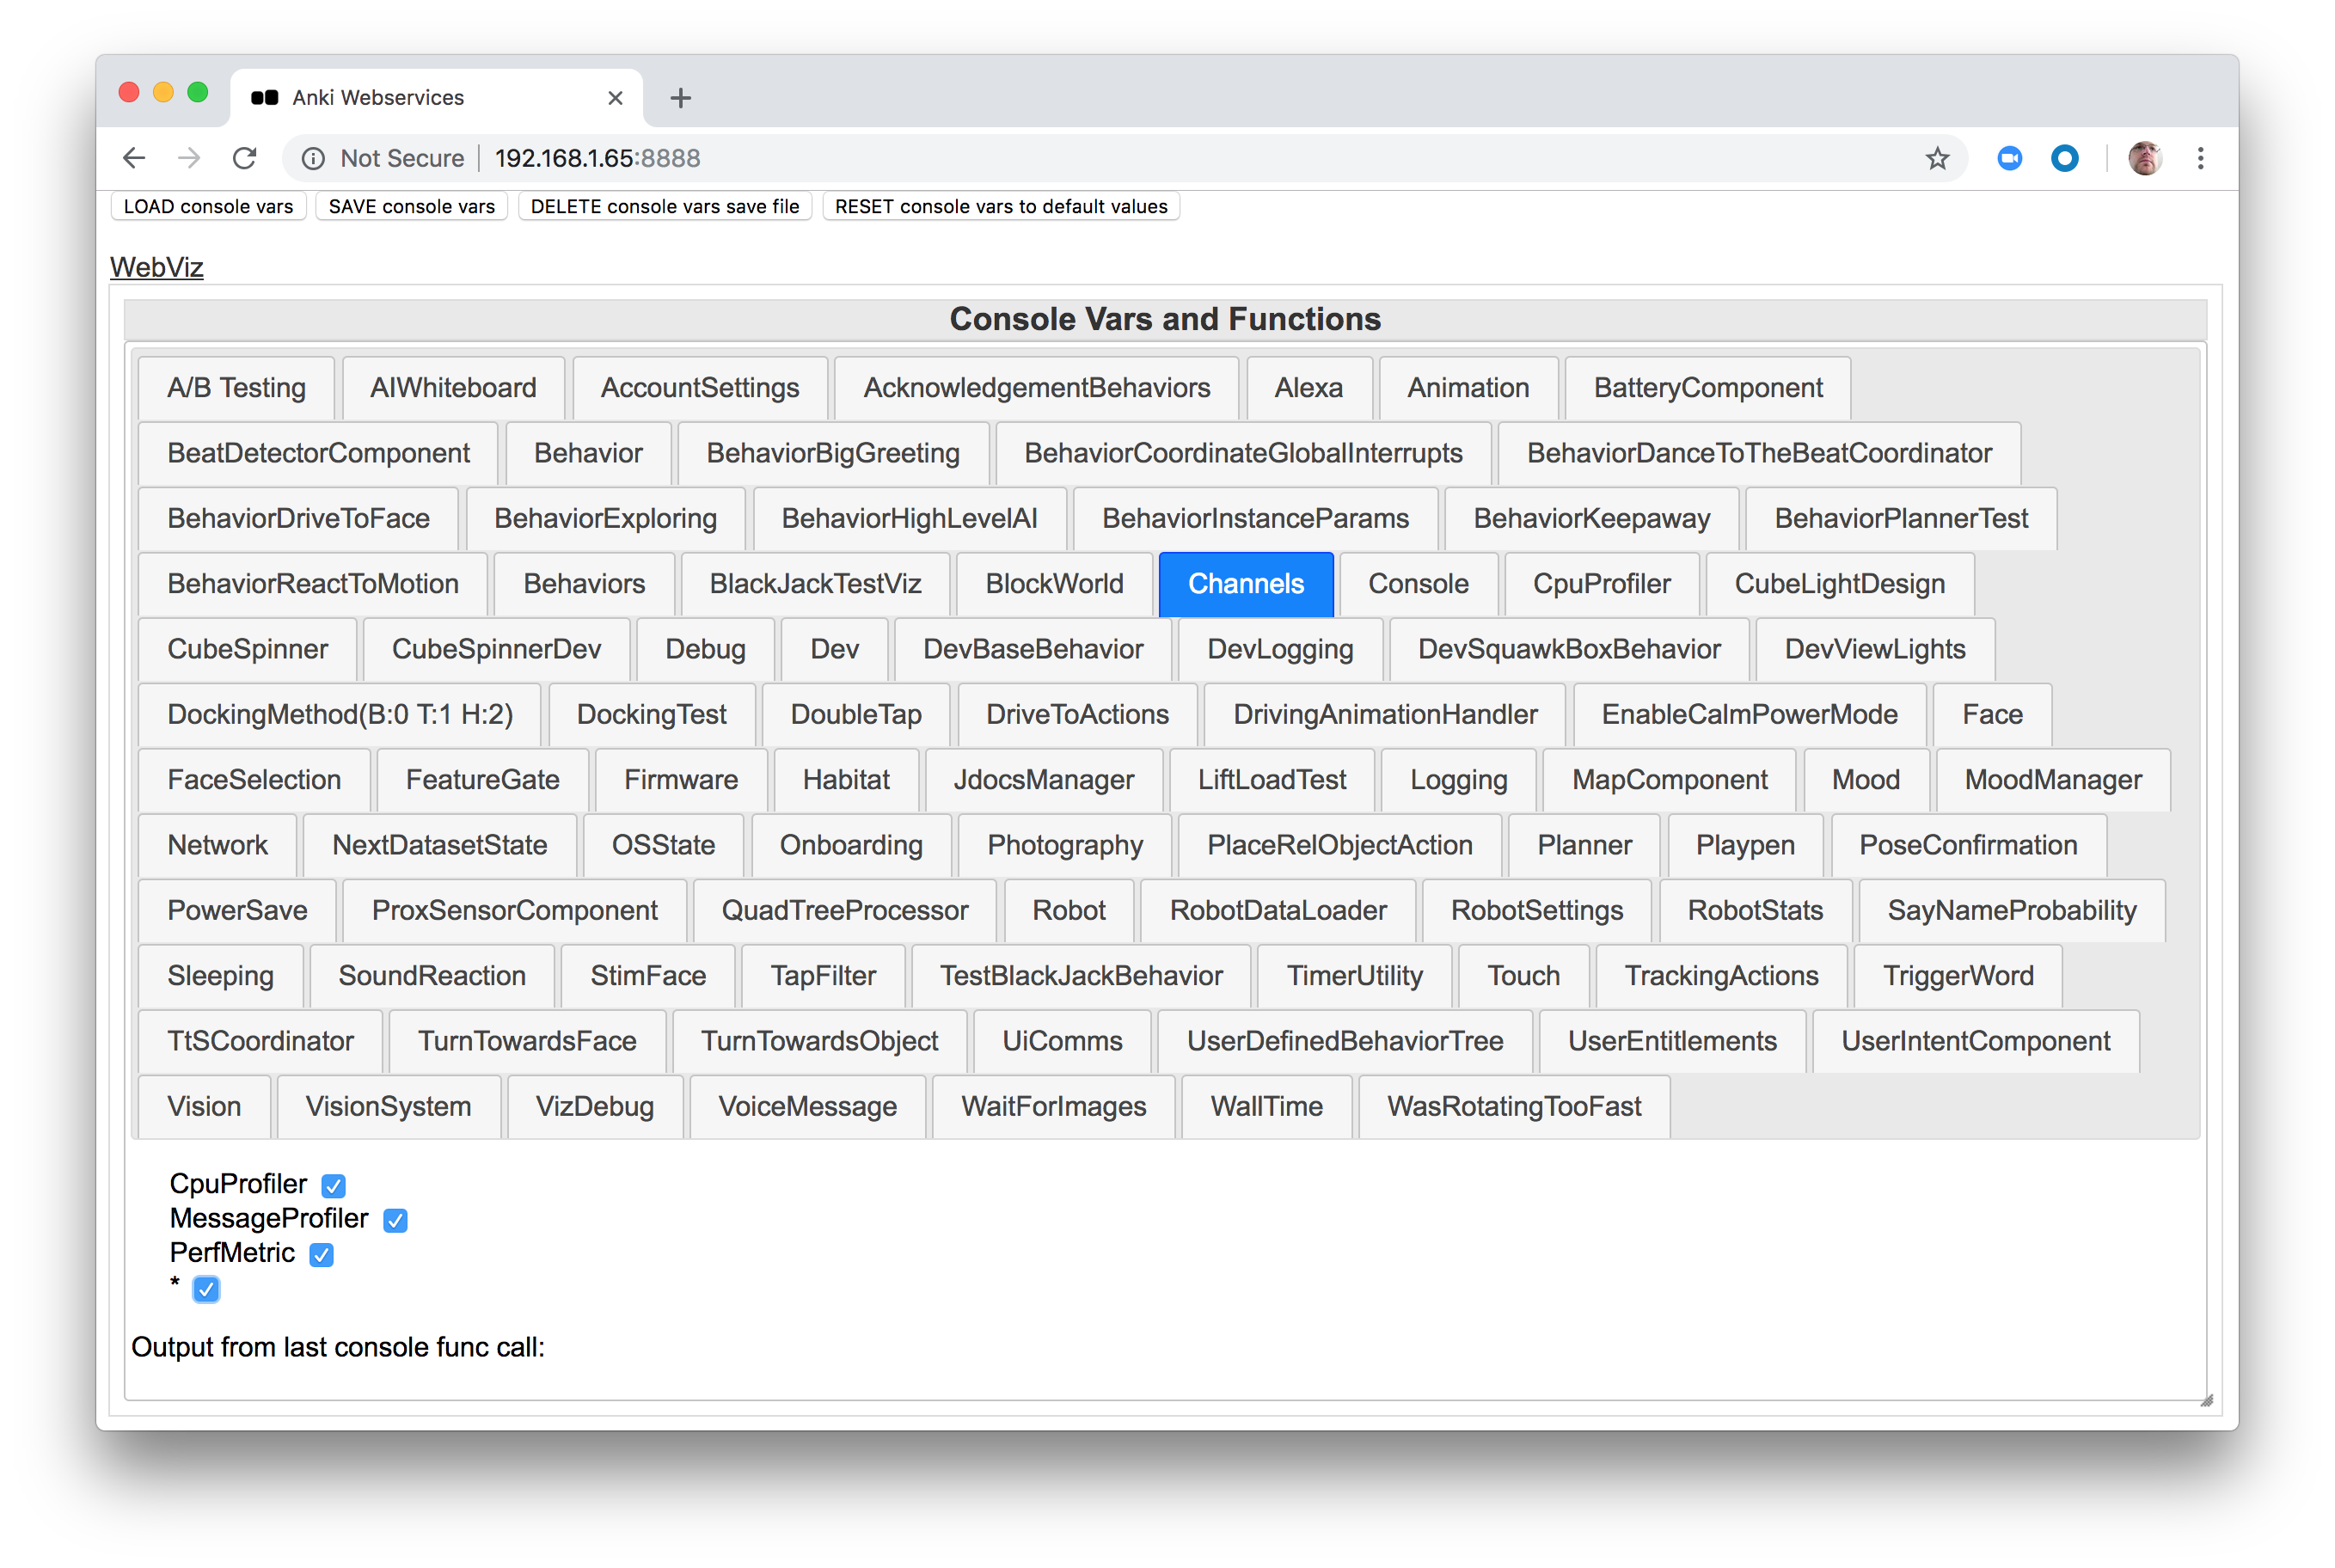Click the blue circle extension icon
The image size is (2335, 1568).
point(2064,158)
